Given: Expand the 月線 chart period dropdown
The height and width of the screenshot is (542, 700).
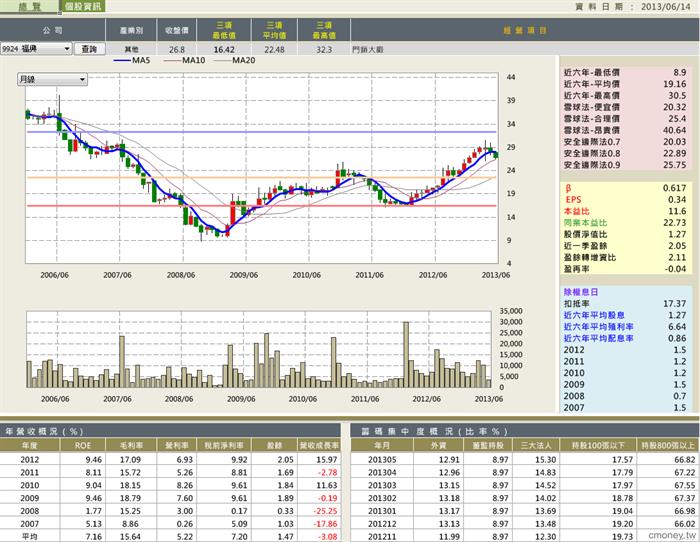Looking at the screenshot, I should point(52,79).
